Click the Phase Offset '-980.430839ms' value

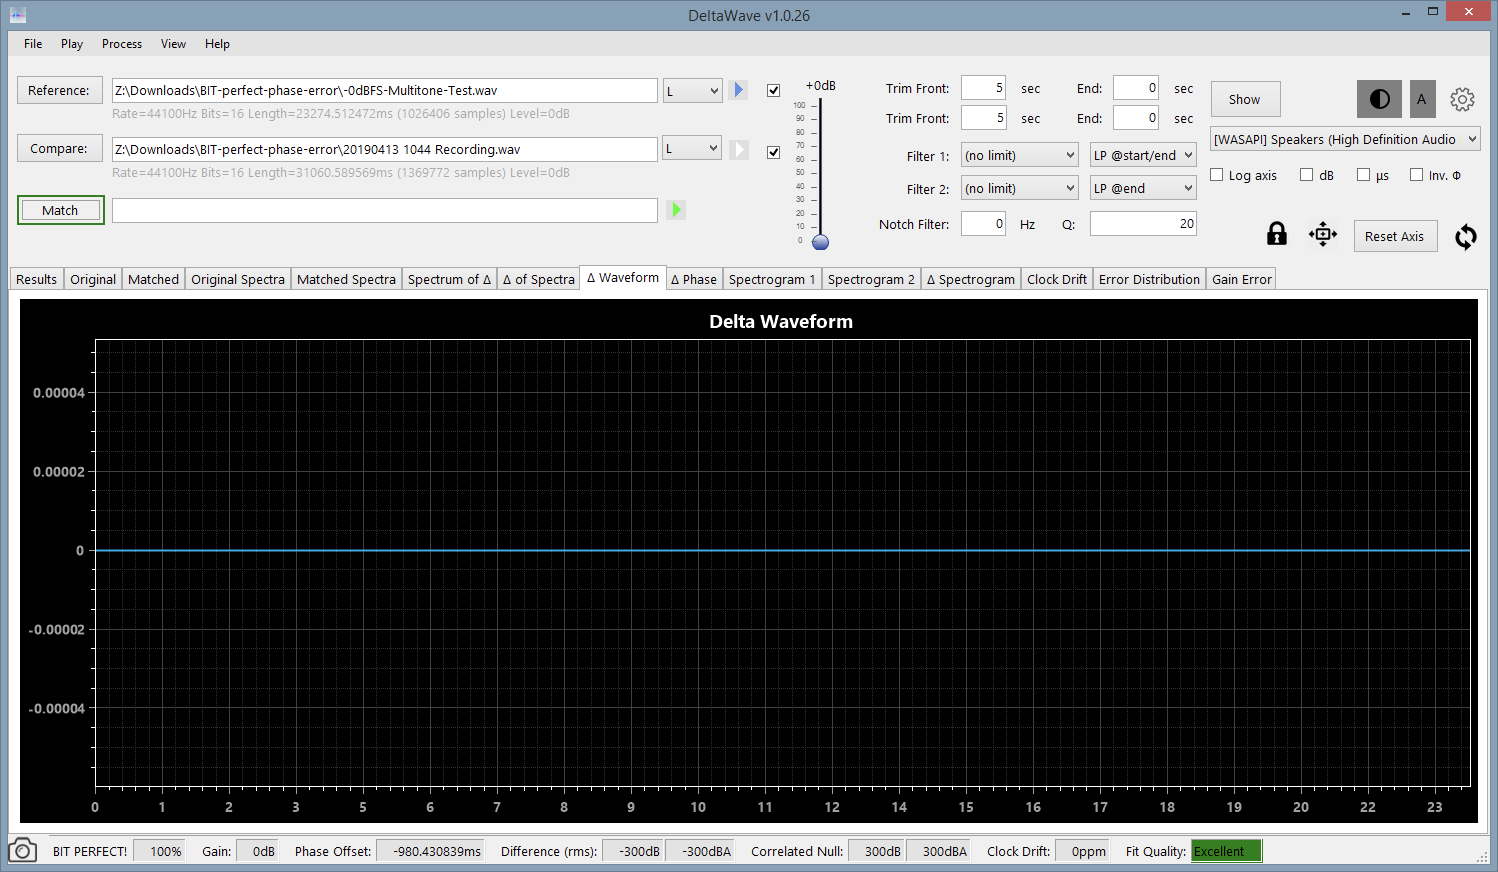[x=430, y=851]
